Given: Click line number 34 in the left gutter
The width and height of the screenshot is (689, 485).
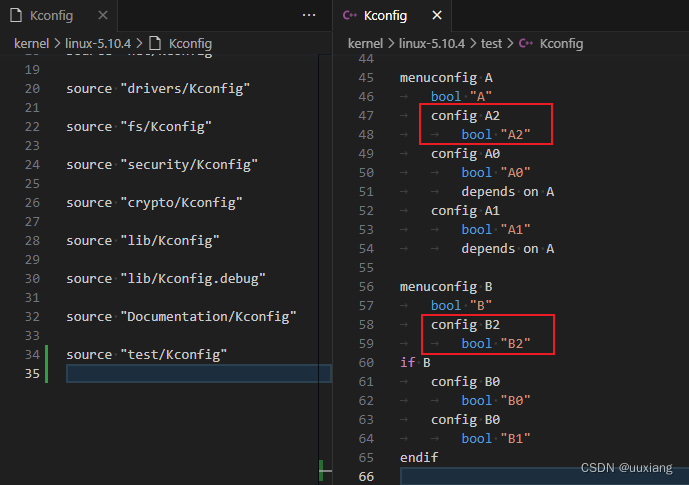Looking at the screenshot, I should tap(32, 355).
